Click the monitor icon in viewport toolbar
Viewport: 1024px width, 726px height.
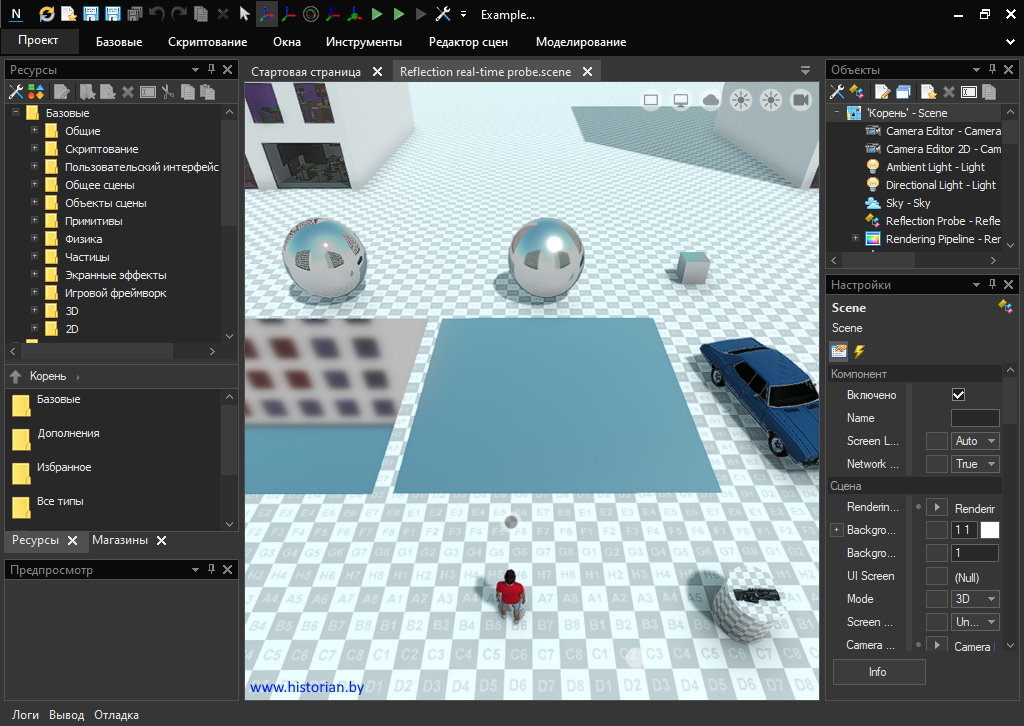(x=681, y=100)
